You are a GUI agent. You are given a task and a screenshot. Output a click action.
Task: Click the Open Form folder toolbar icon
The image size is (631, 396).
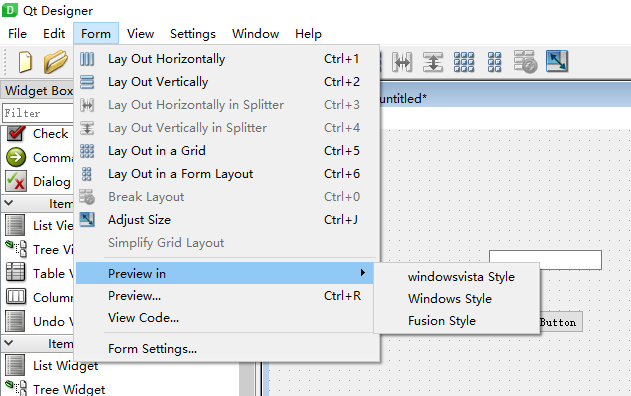pyautogui.click(x=56, y=62)
